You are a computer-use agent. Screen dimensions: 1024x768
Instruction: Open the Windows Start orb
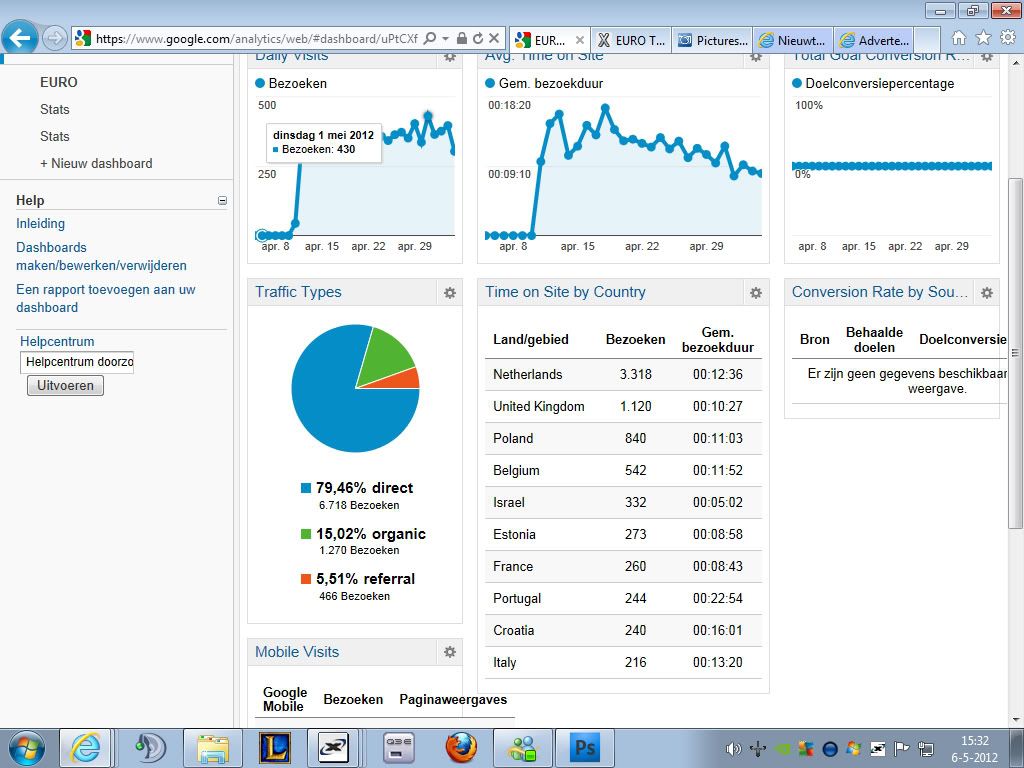(x=26, y=748)
